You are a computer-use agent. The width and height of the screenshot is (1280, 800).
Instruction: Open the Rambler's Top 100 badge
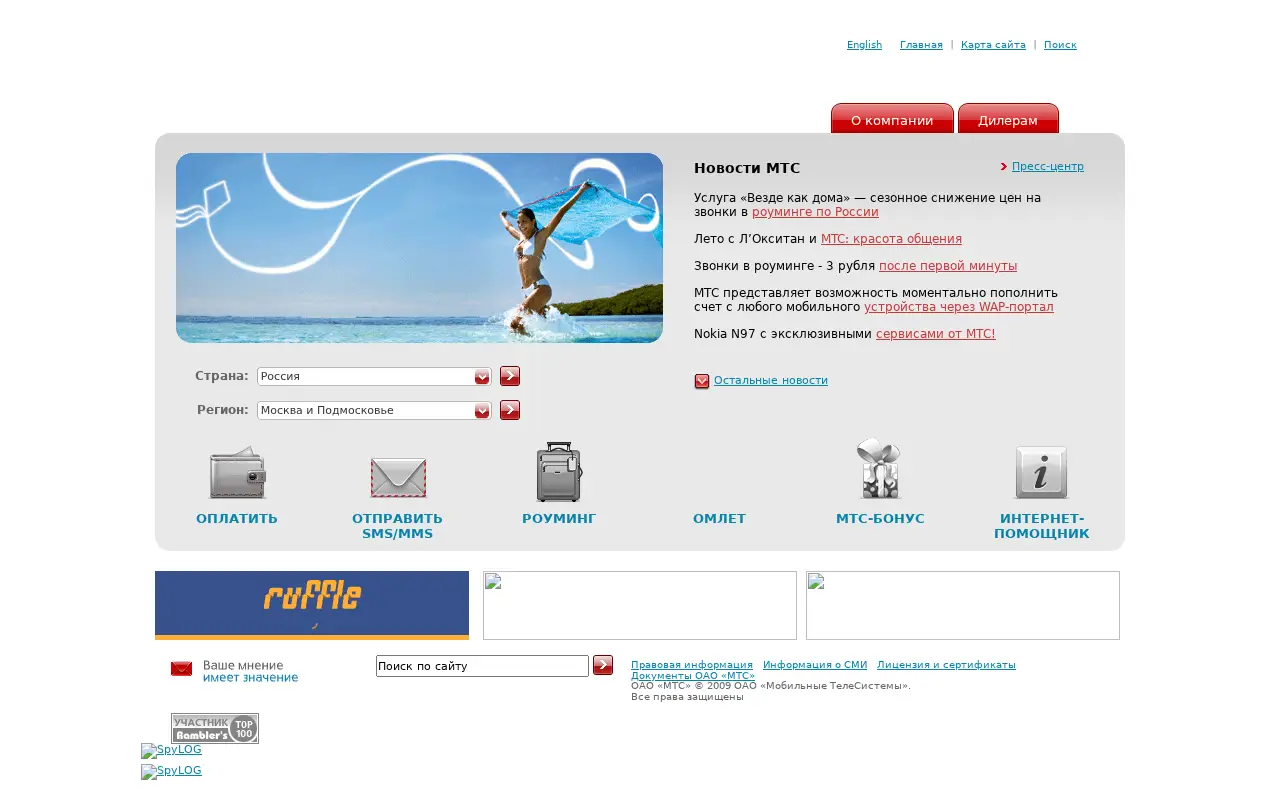coord(215,728)
